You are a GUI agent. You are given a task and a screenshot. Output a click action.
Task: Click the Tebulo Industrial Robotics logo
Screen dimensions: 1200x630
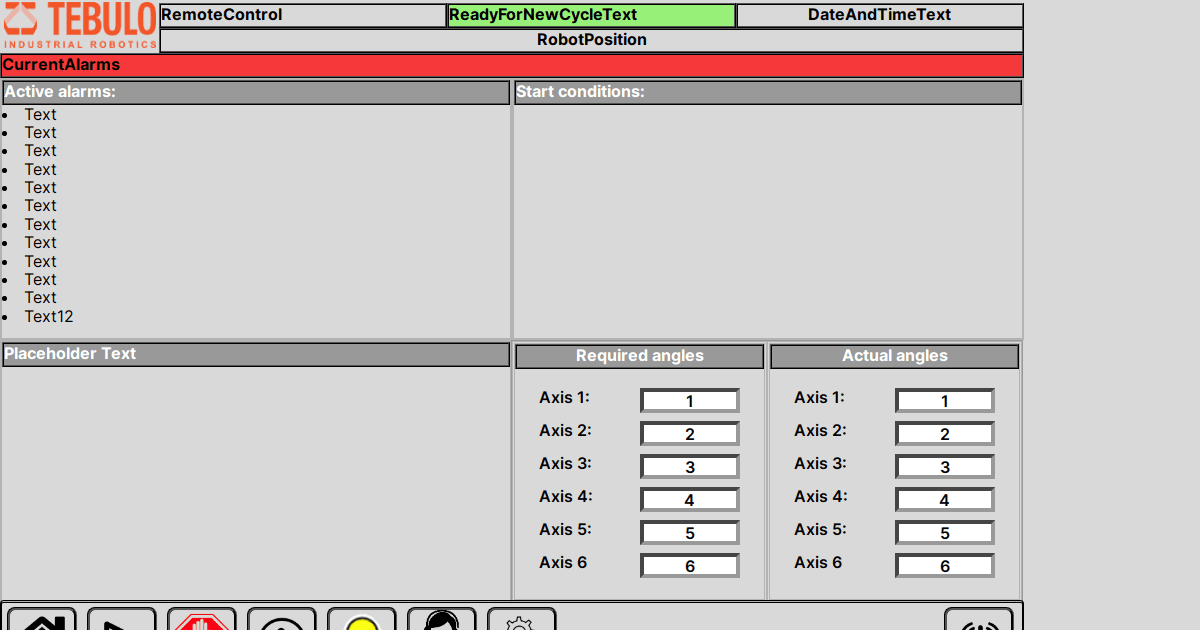80,25
